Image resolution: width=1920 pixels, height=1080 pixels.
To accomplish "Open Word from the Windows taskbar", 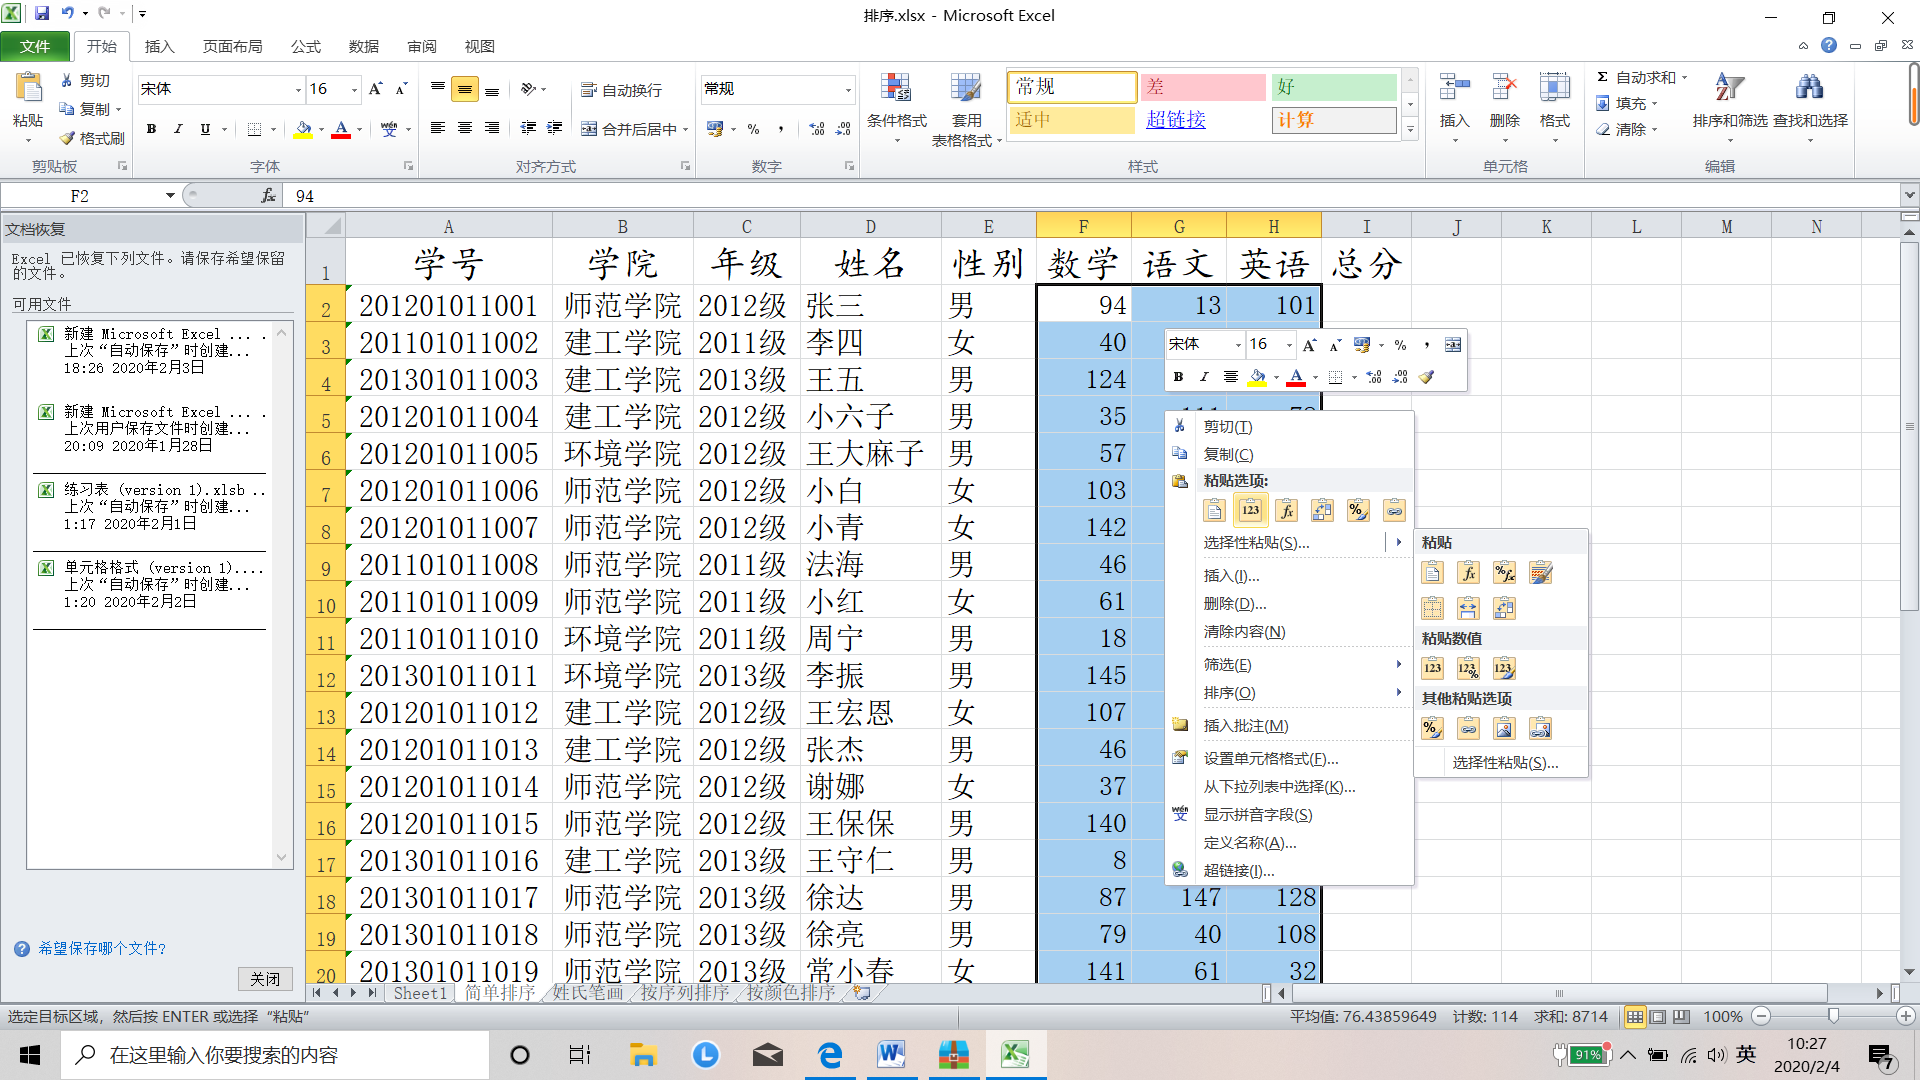I will (891, 1055).
